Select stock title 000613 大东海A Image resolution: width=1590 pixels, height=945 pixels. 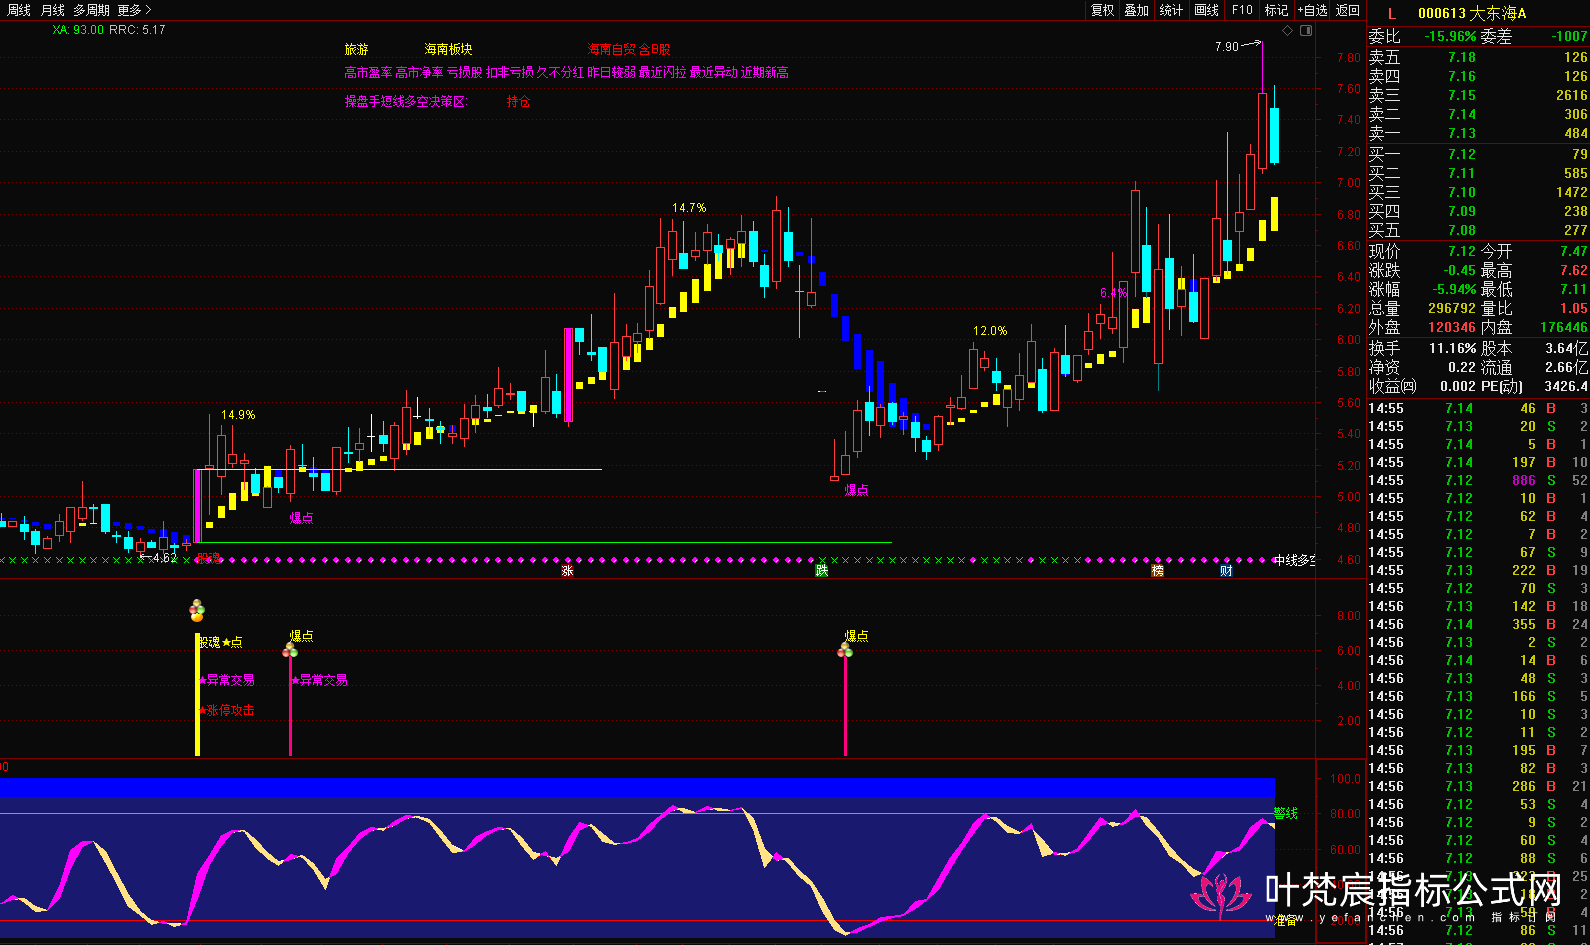click(1472, 13)
